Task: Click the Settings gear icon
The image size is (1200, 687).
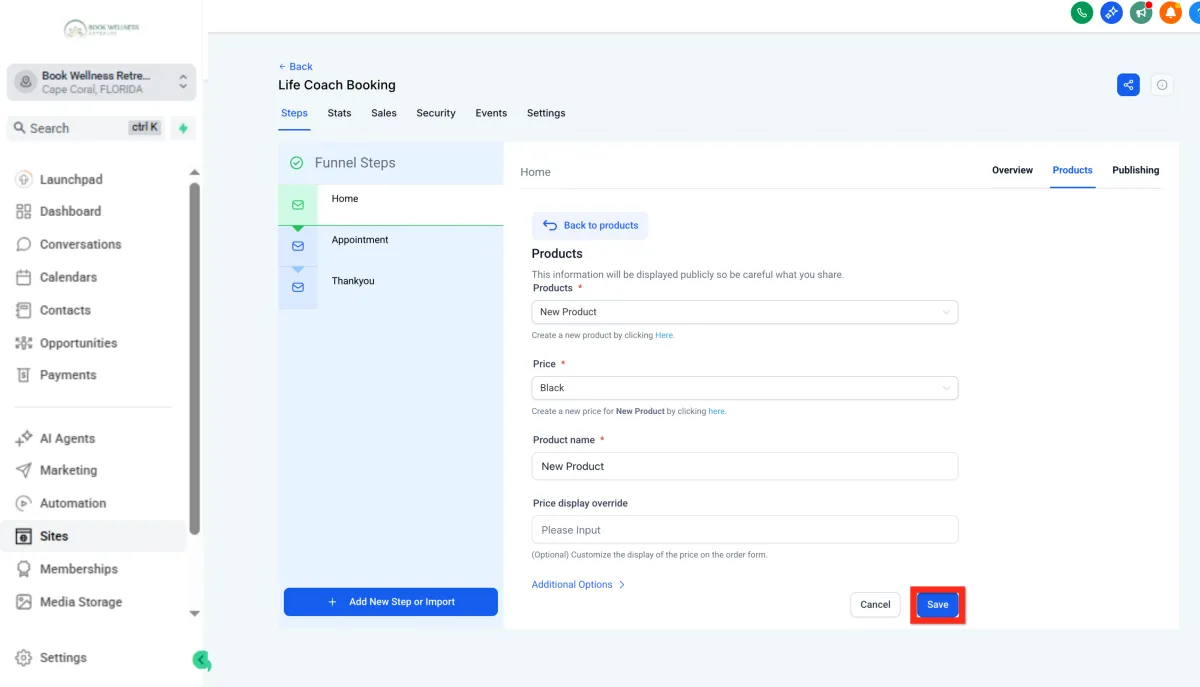Action: 24,658
